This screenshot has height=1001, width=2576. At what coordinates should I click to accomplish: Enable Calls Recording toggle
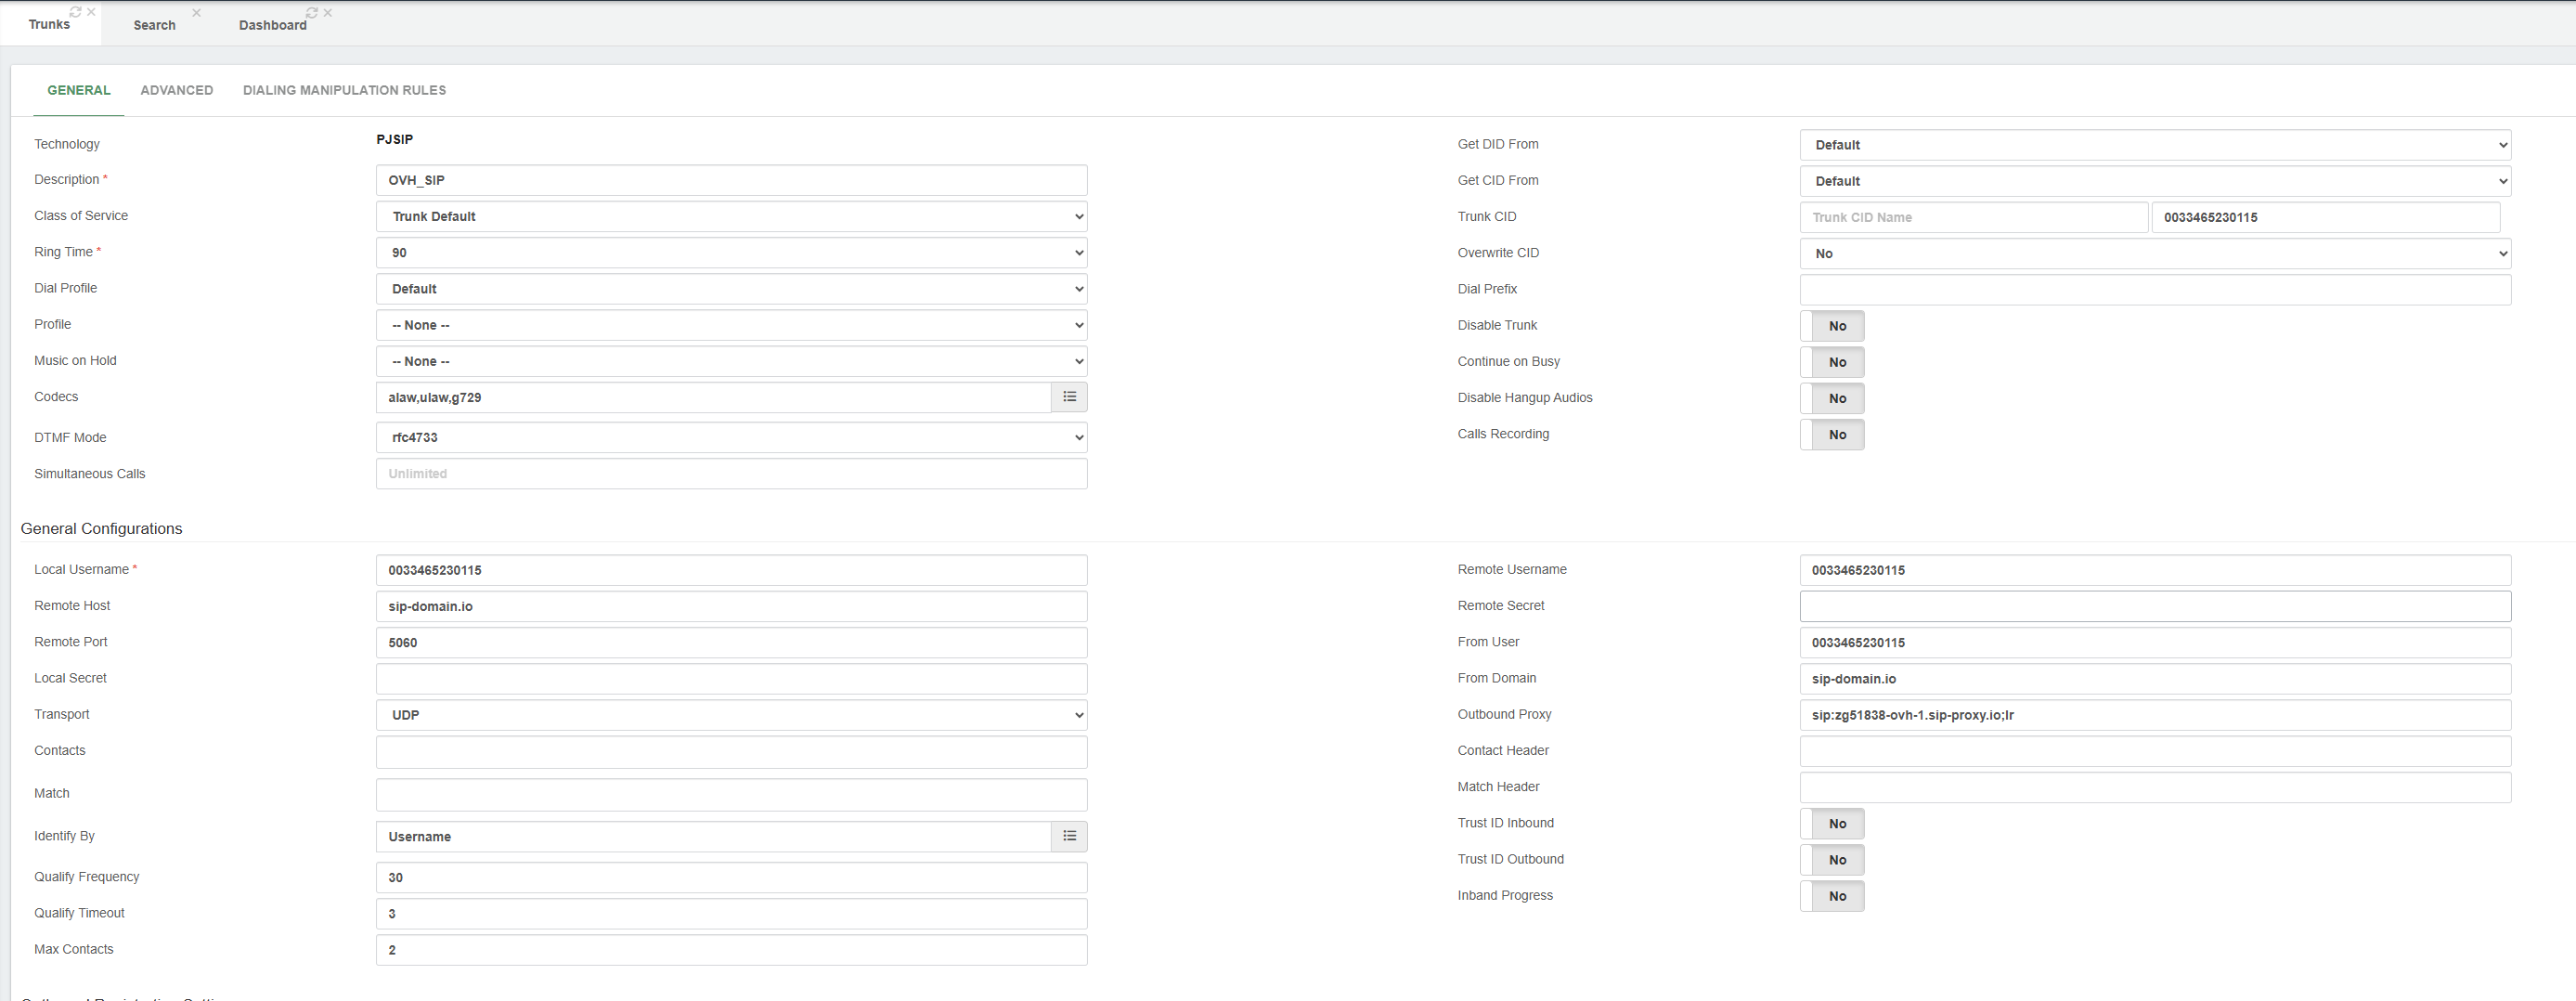coord(1831,435)
